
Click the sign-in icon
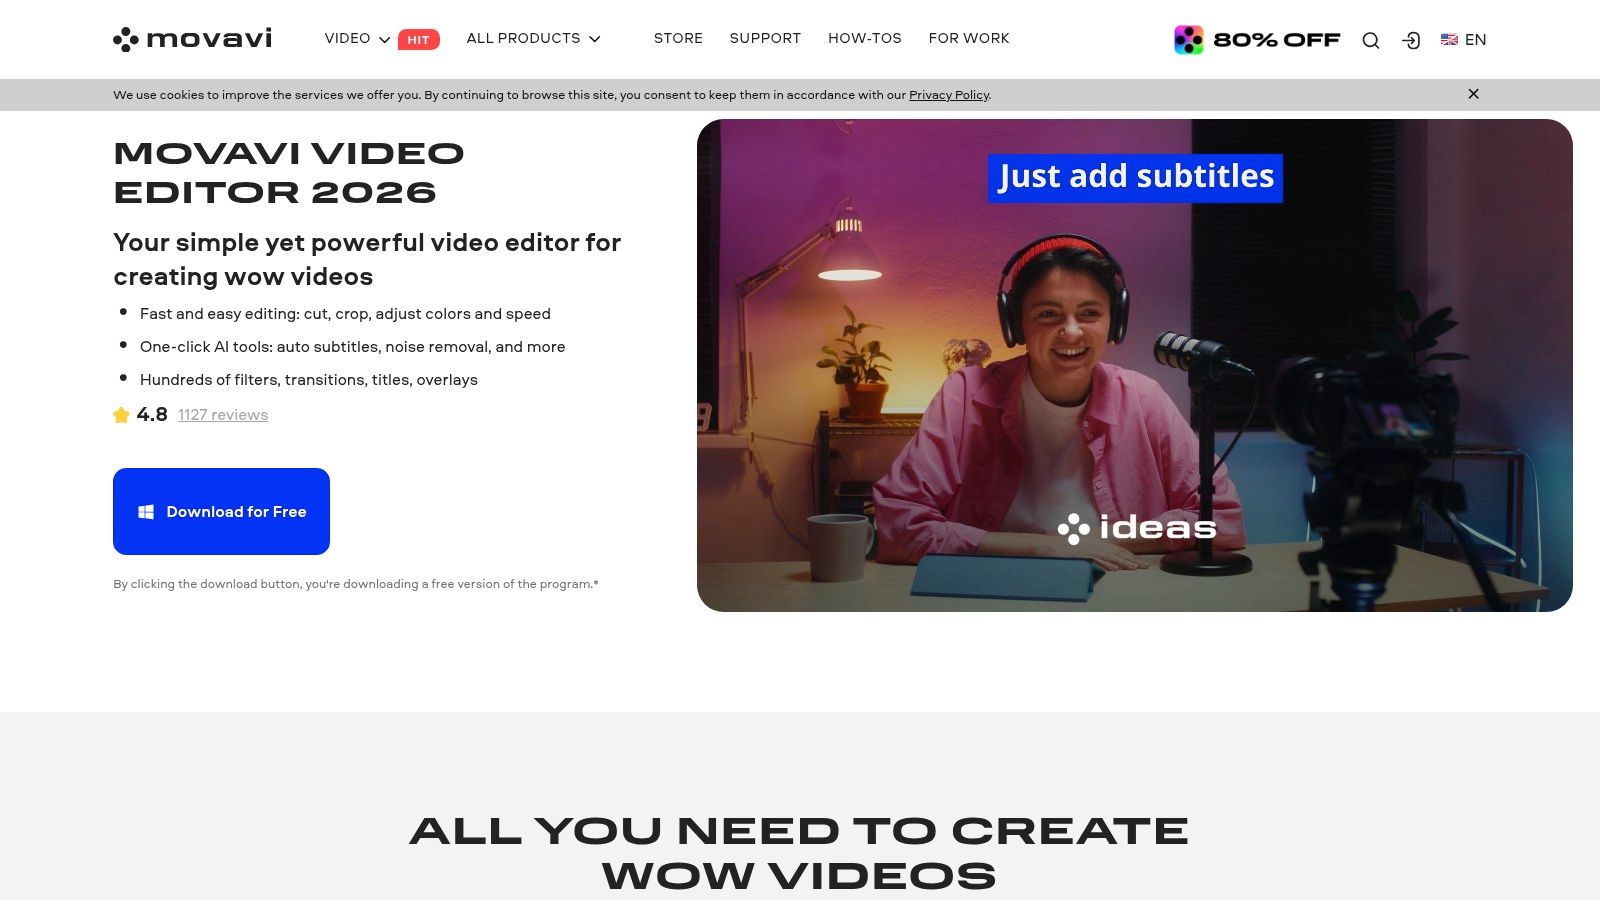1411,40
